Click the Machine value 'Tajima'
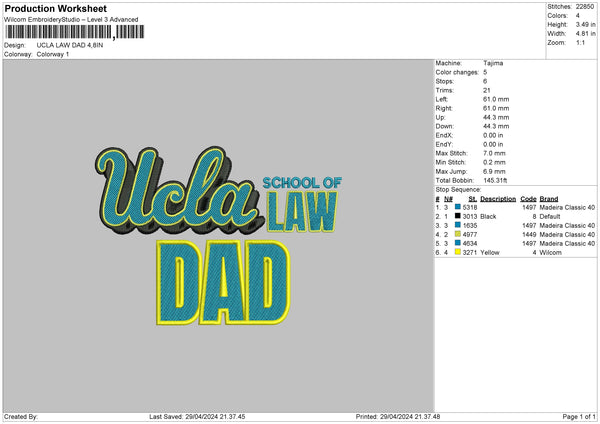Image resolution: width=600 pixels, height=424 pixels. point(493,63)
